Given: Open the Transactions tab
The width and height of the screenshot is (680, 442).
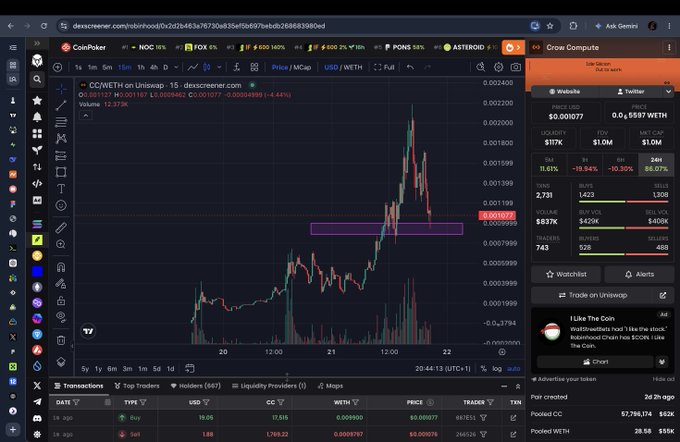Looking at the screenshot, I should (x=79, y=386).
